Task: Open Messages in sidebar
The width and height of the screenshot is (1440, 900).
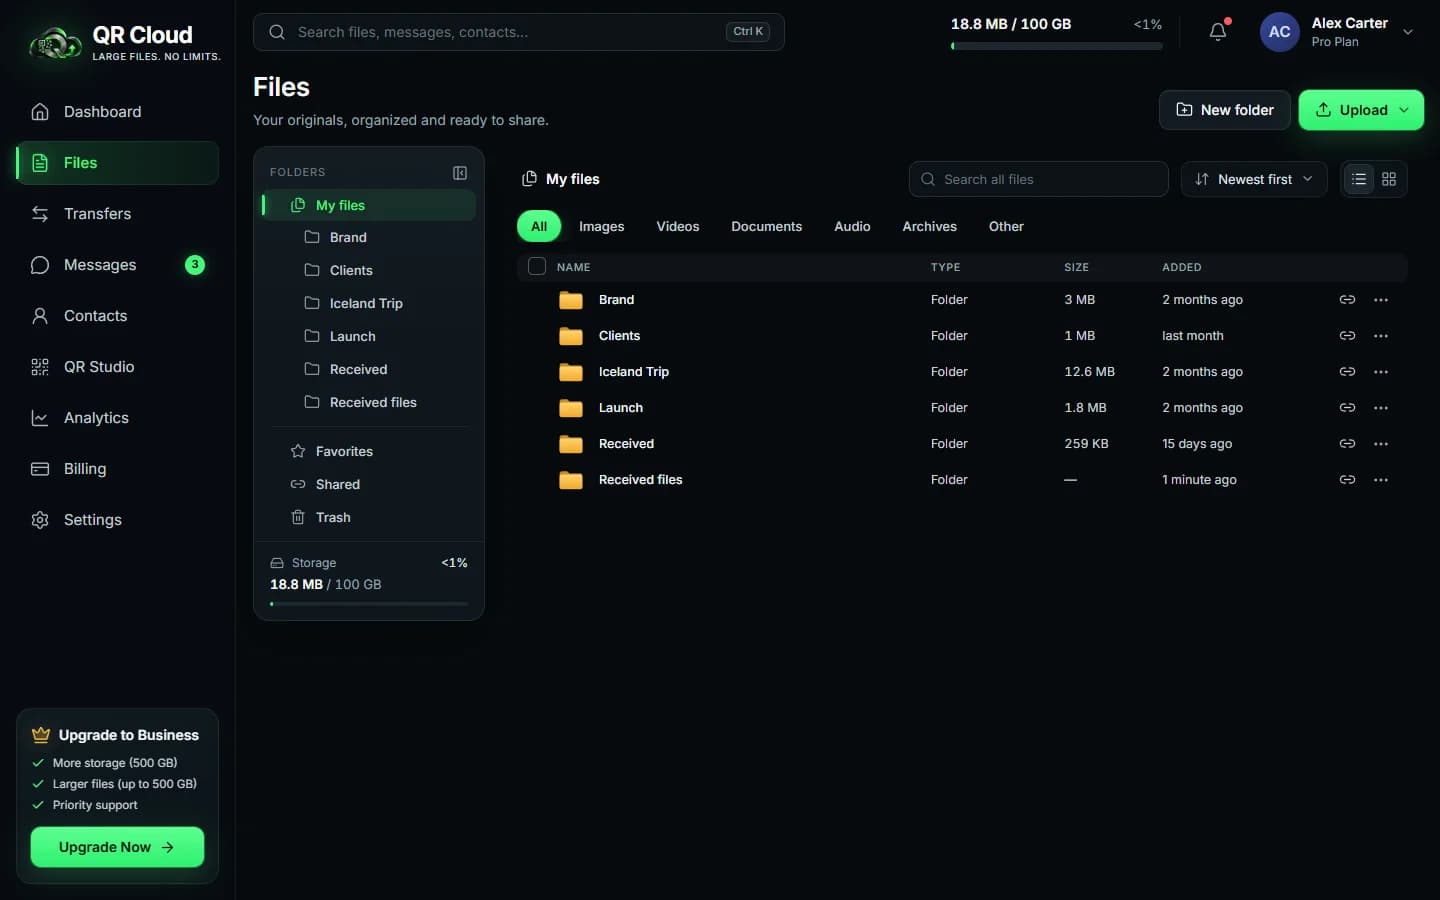Action: click(x=118, y=265)
